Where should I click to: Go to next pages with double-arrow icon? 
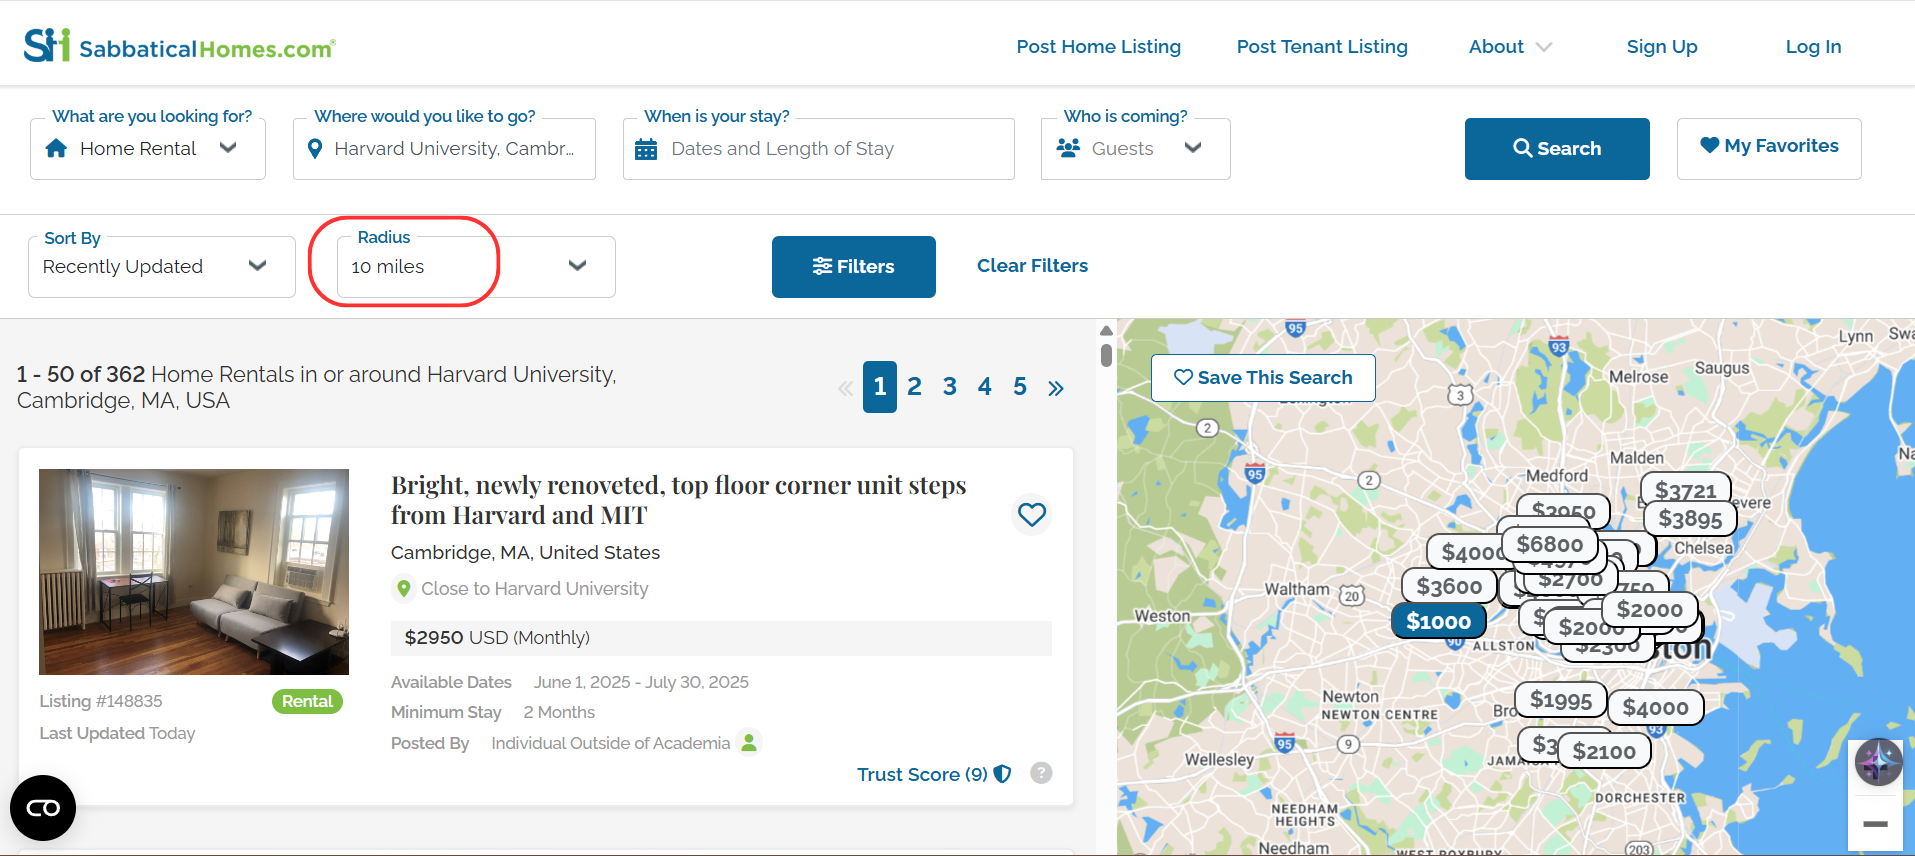(x=1056, y=388)
